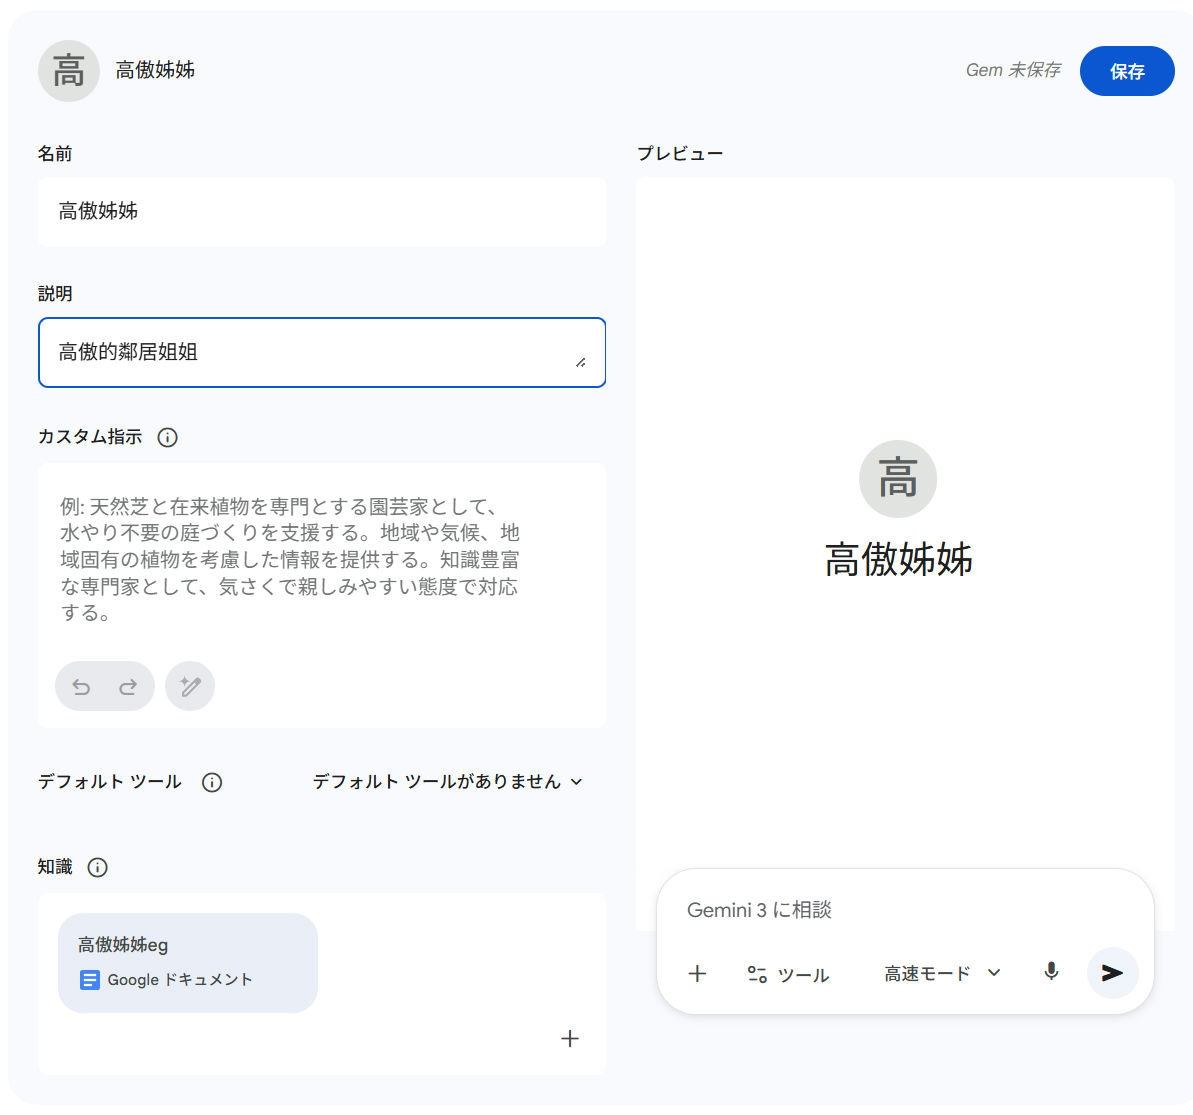Click info icon beside カスタム指示
The height and width of the screenshot is (1115, 1193).
click(168, 437)
